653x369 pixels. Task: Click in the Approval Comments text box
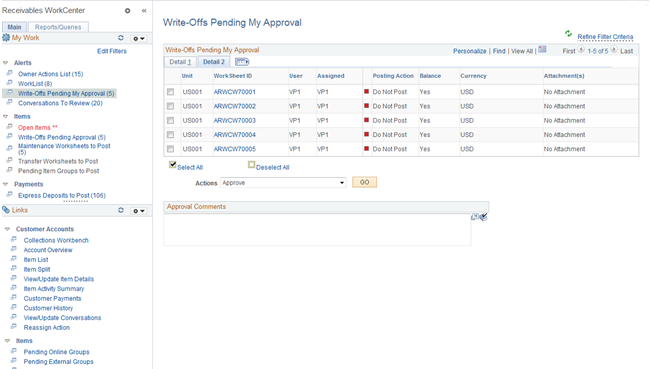pyautogui.click(x=317, y=229)
